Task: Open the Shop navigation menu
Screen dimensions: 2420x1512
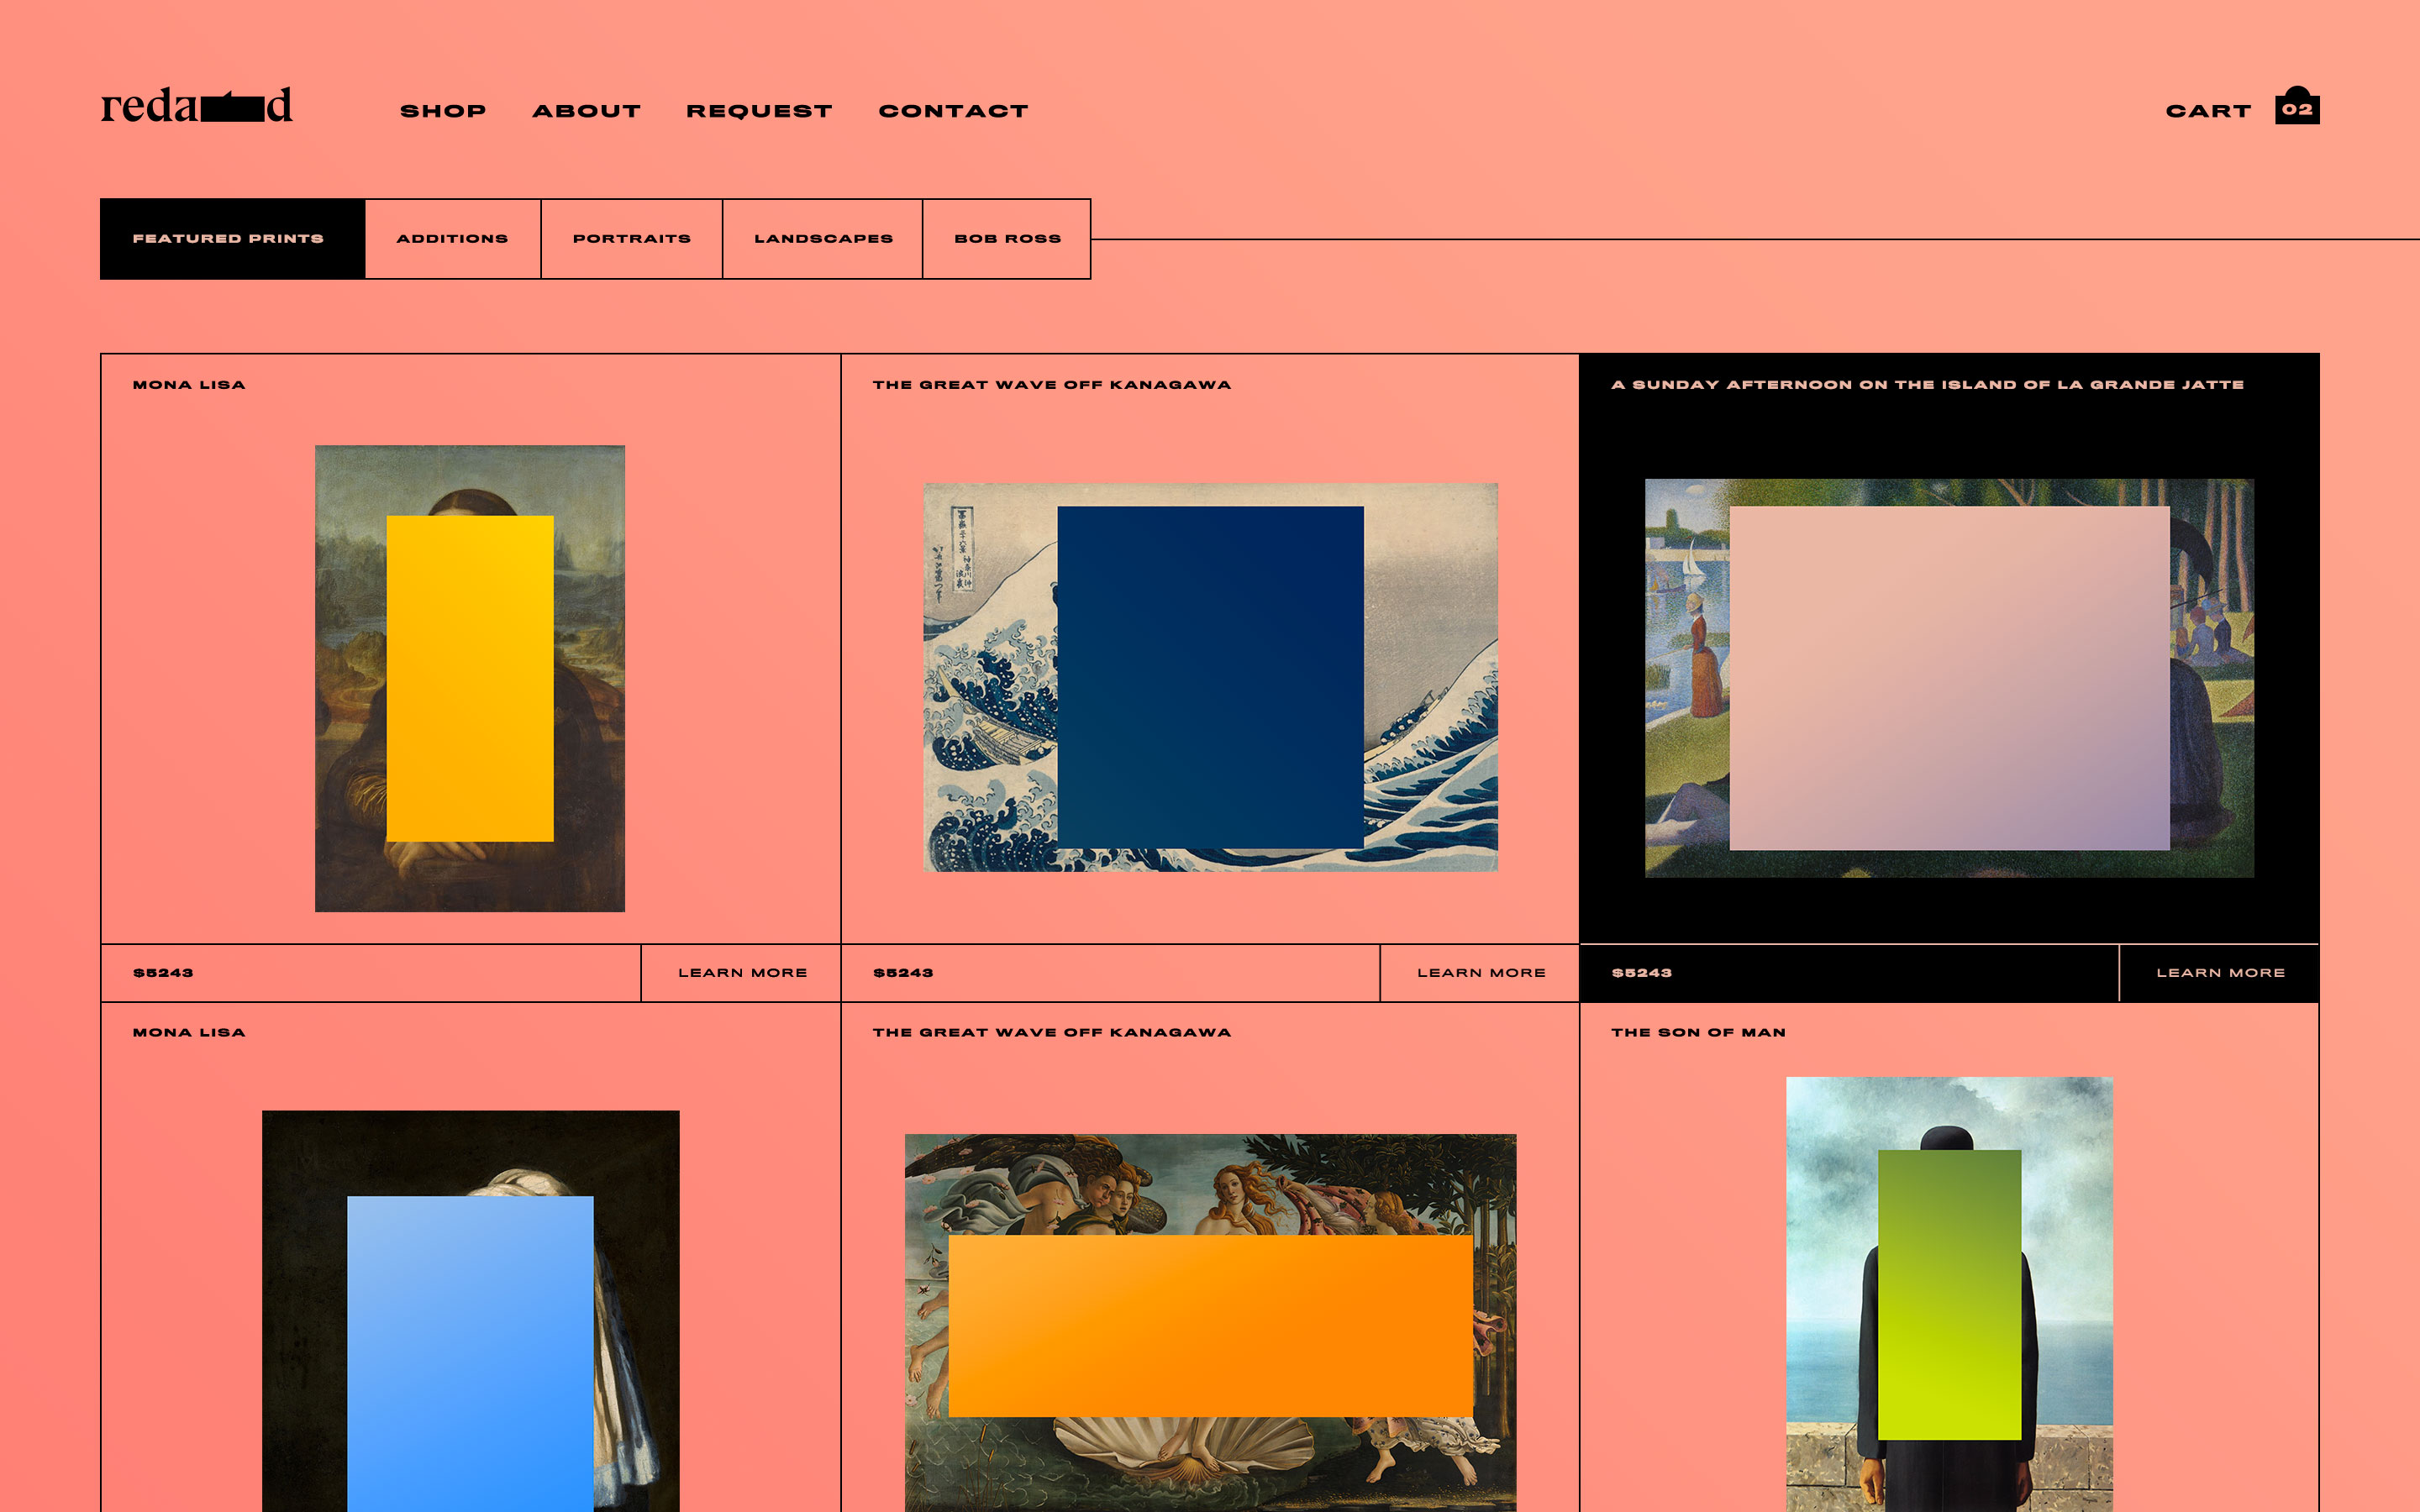Action: pos(443,111)
